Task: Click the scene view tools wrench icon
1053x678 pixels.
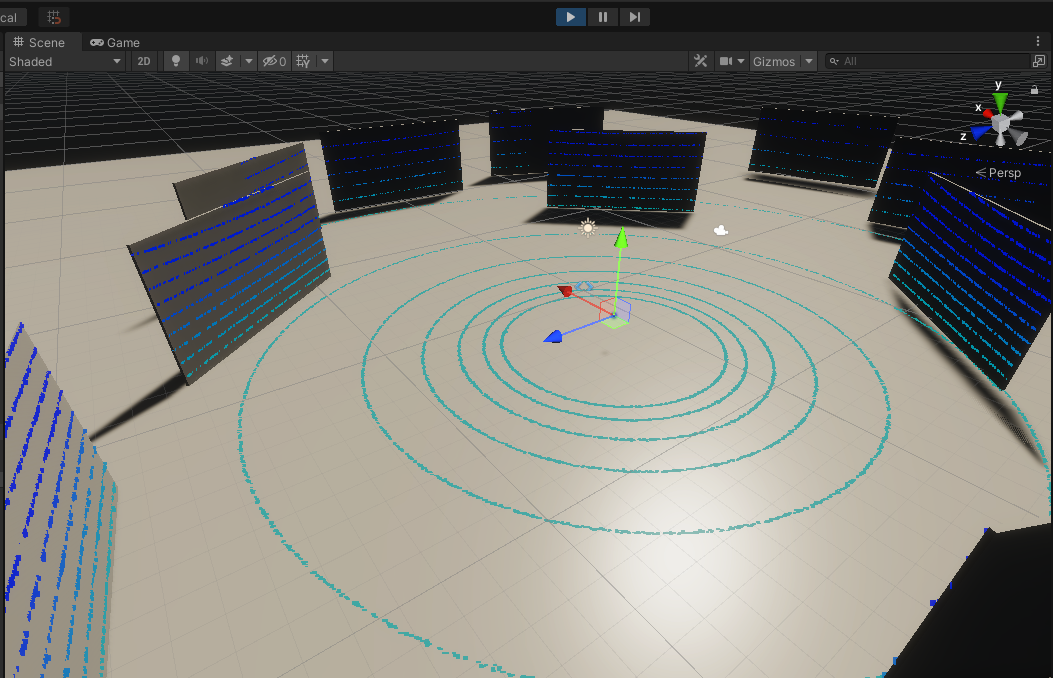Action: 700,61
